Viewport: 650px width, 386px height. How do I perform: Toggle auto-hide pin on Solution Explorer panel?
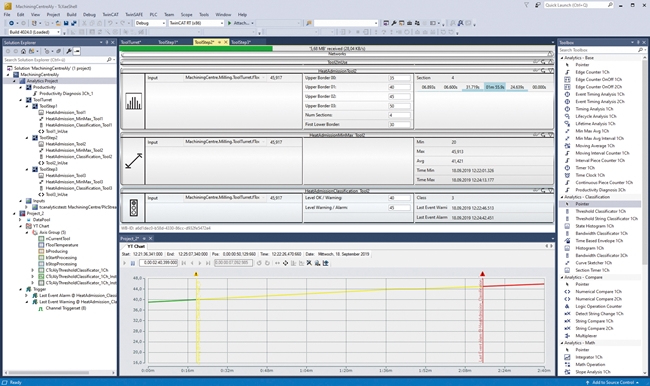(107, 42)
